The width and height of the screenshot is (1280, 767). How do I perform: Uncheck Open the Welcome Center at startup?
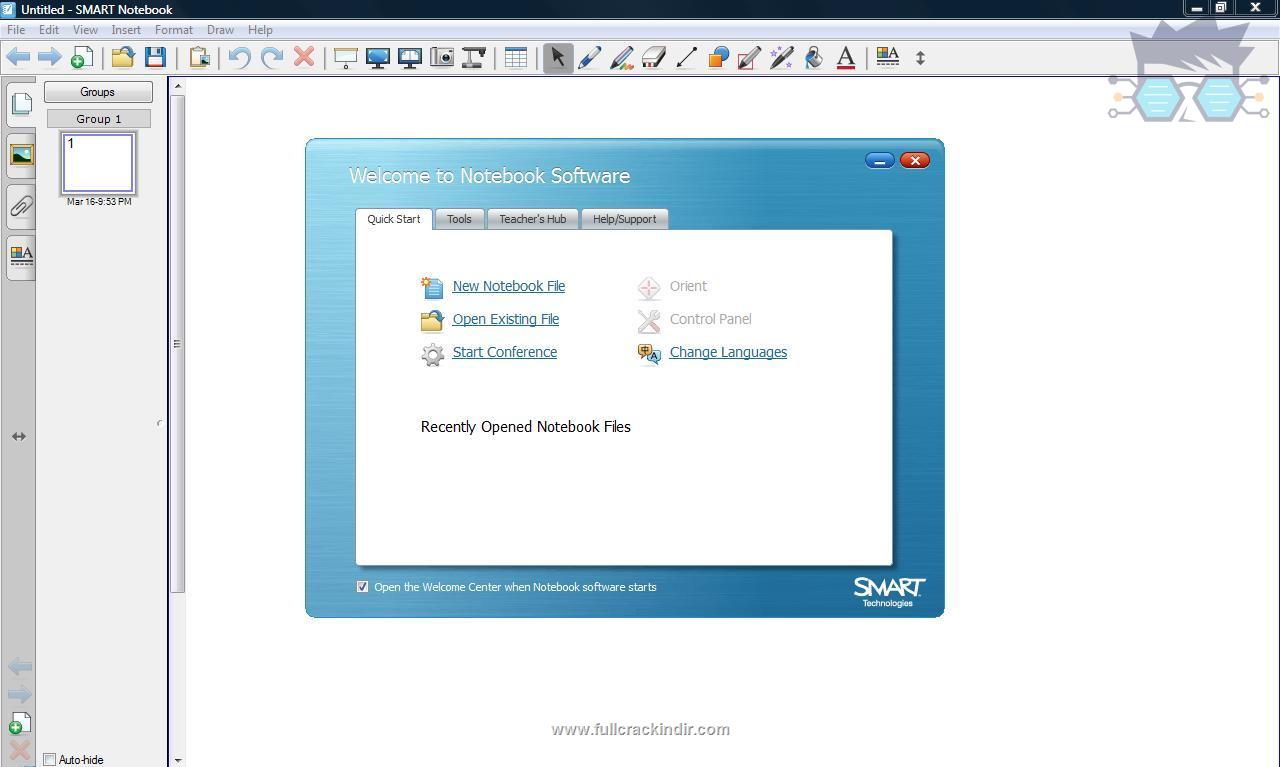click(362, 587)
